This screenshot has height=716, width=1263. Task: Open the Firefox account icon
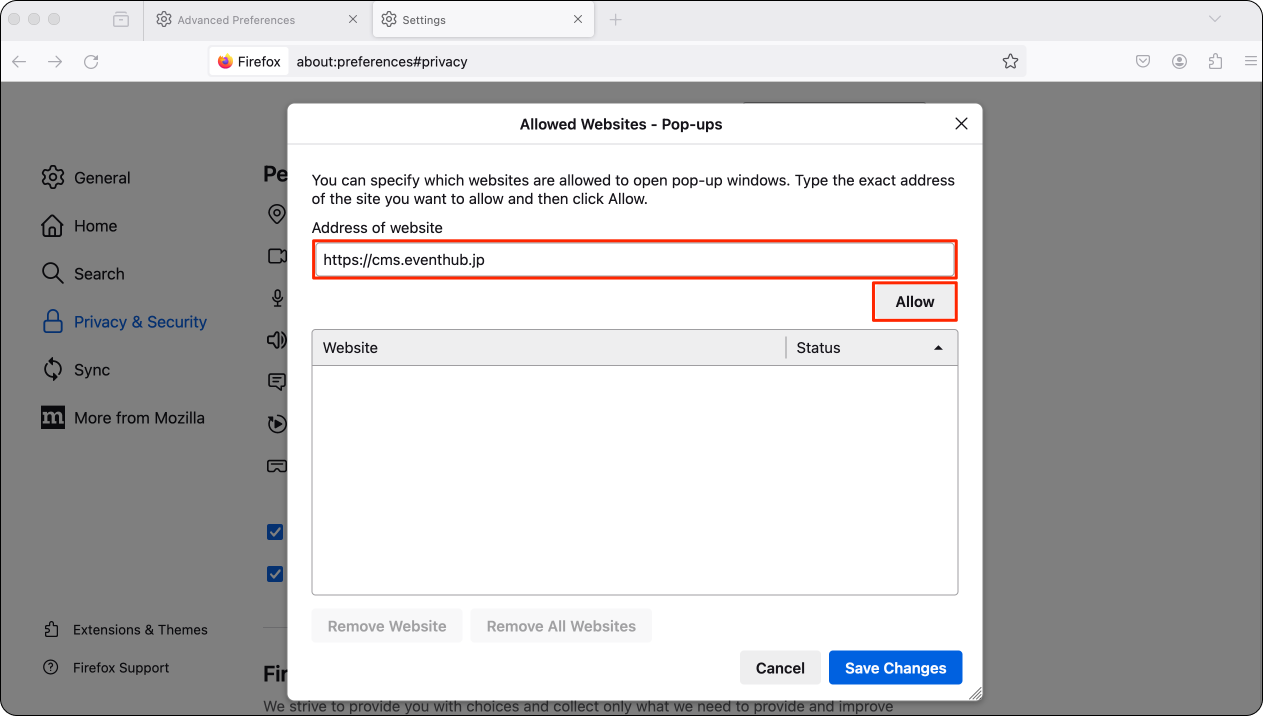[1180, 62]
